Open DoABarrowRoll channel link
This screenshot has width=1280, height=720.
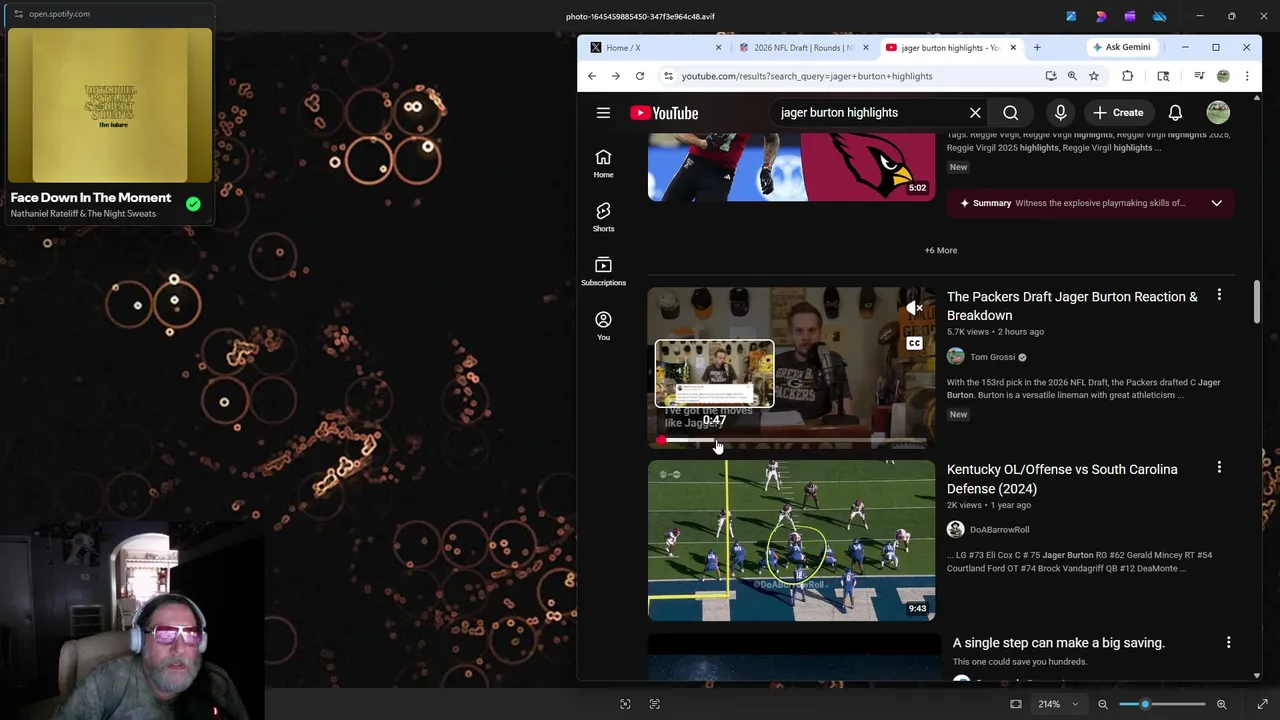pyautogui.click(x=999, y=530)
